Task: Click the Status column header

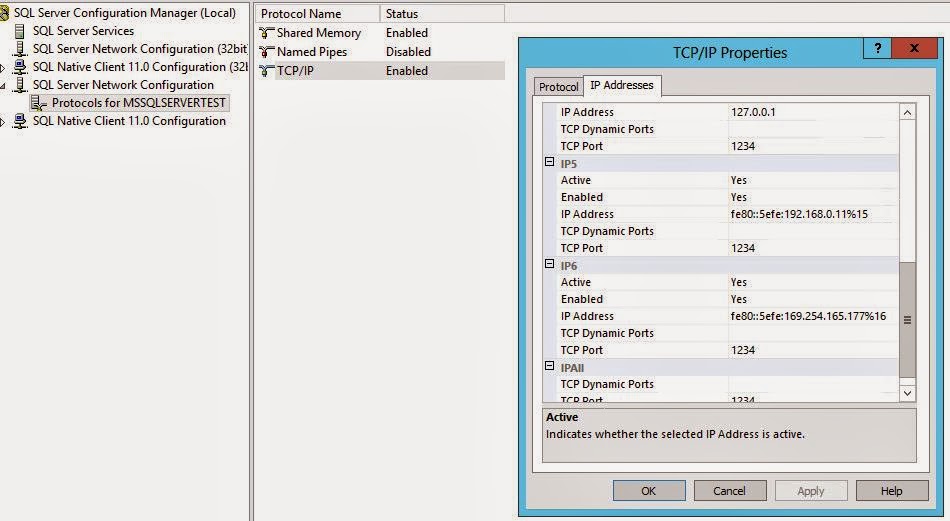Action: 442,13
